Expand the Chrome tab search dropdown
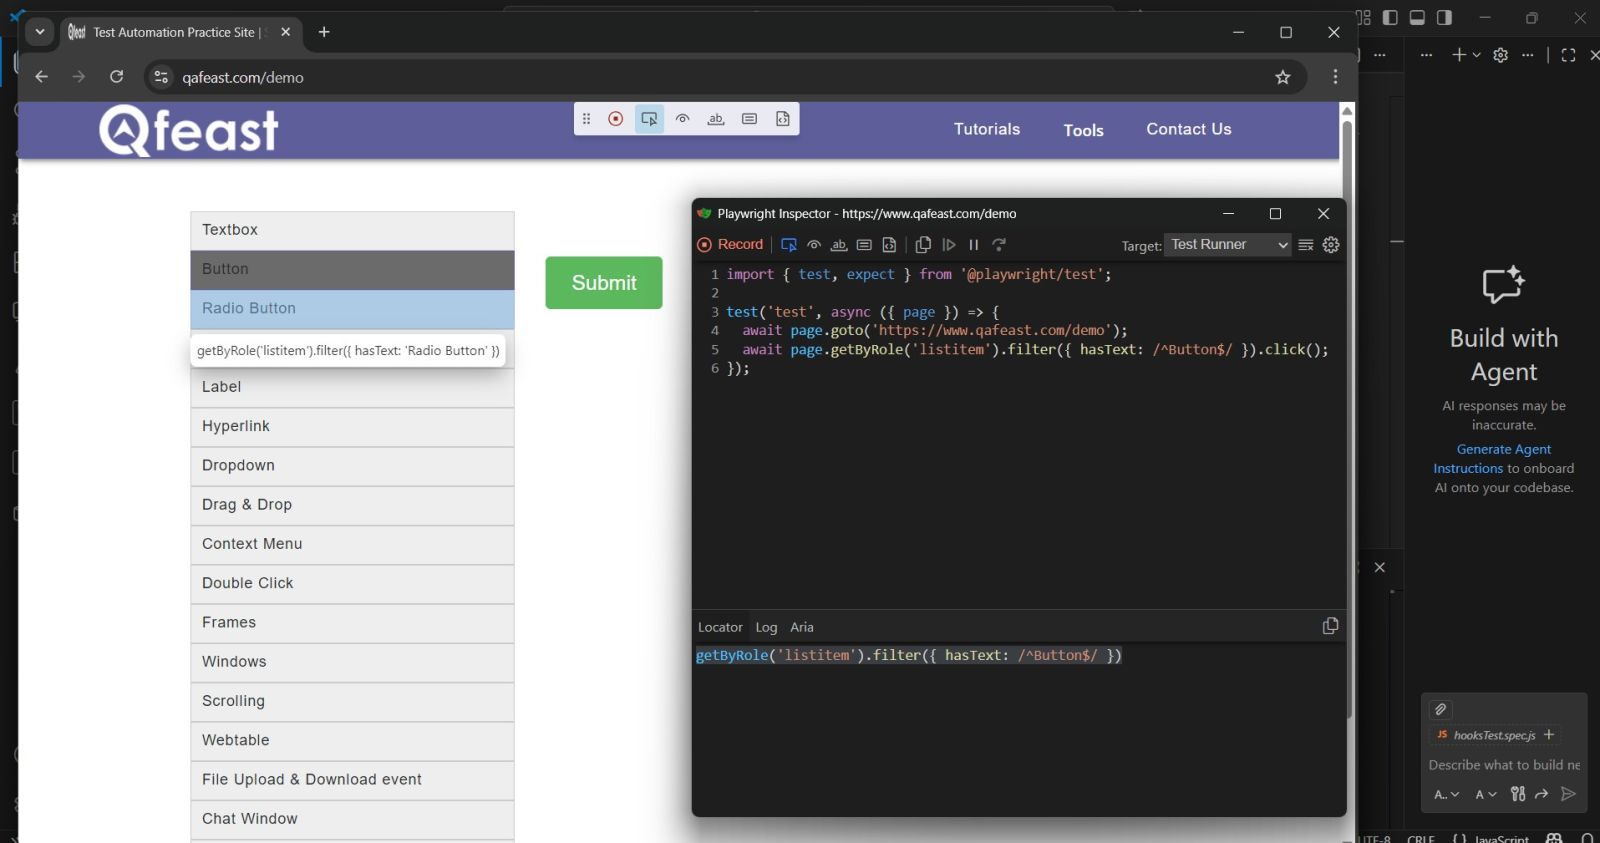 (40, 32)
